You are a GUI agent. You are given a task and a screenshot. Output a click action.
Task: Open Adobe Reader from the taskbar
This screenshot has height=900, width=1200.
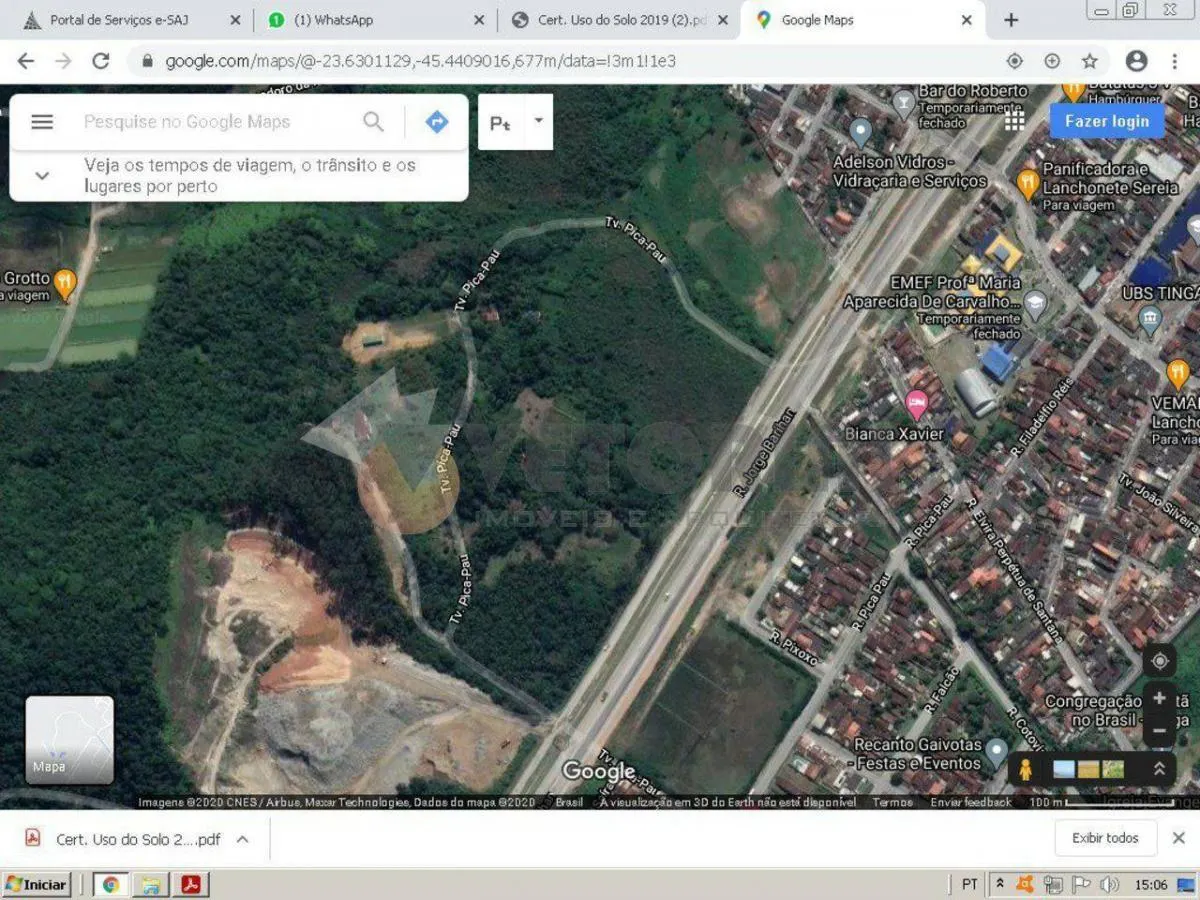[x=190, y=884]
